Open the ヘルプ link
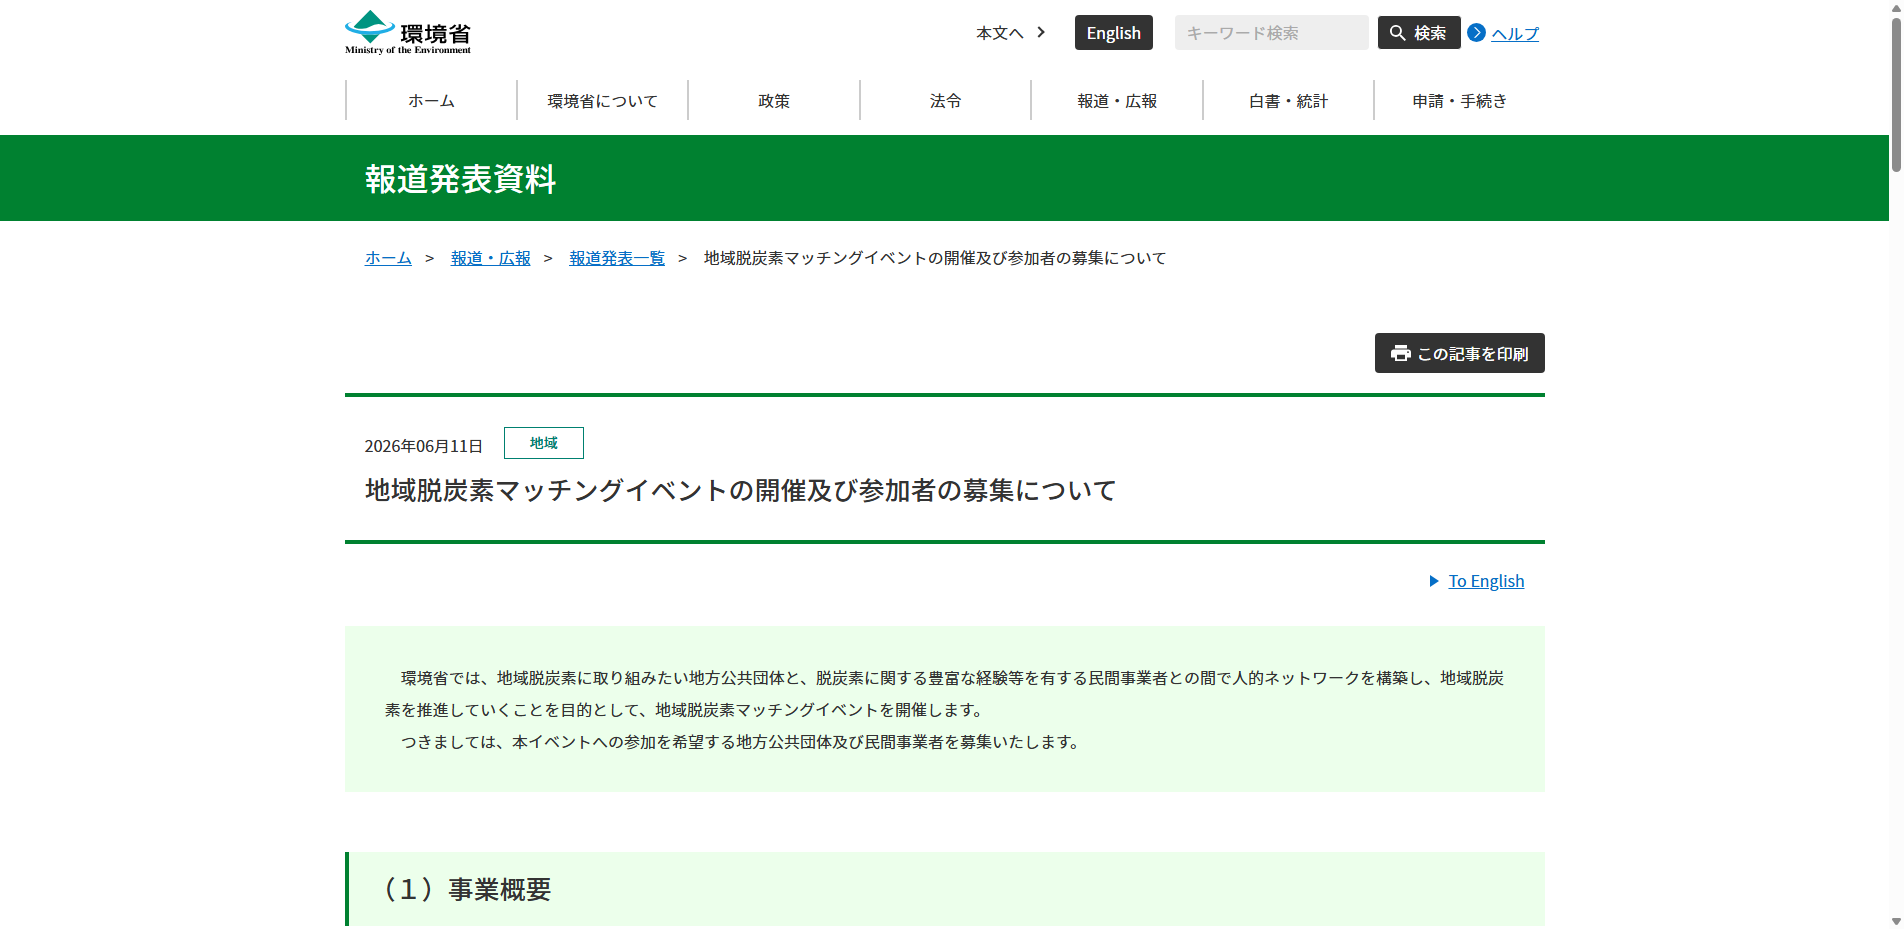 [1514, 34]
